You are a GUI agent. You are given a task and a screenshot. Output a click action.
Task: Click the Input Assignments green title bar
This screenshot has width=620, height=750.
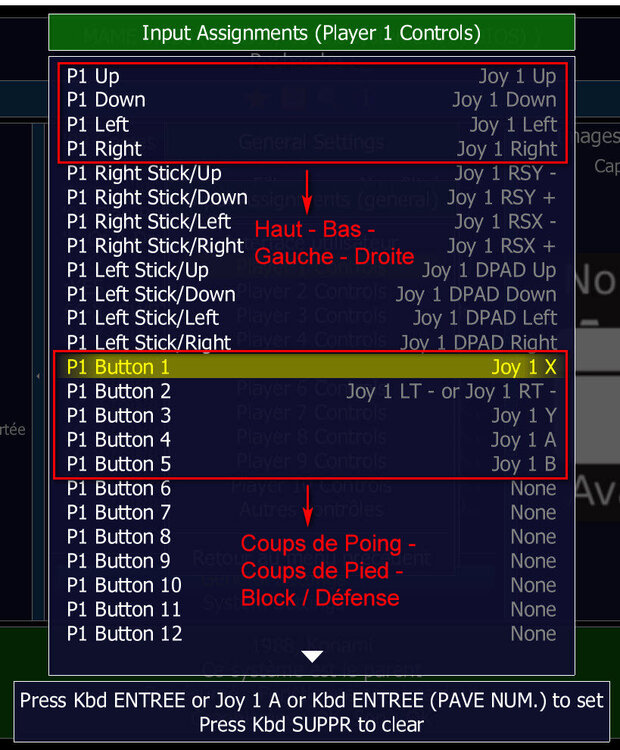(311, 33)
